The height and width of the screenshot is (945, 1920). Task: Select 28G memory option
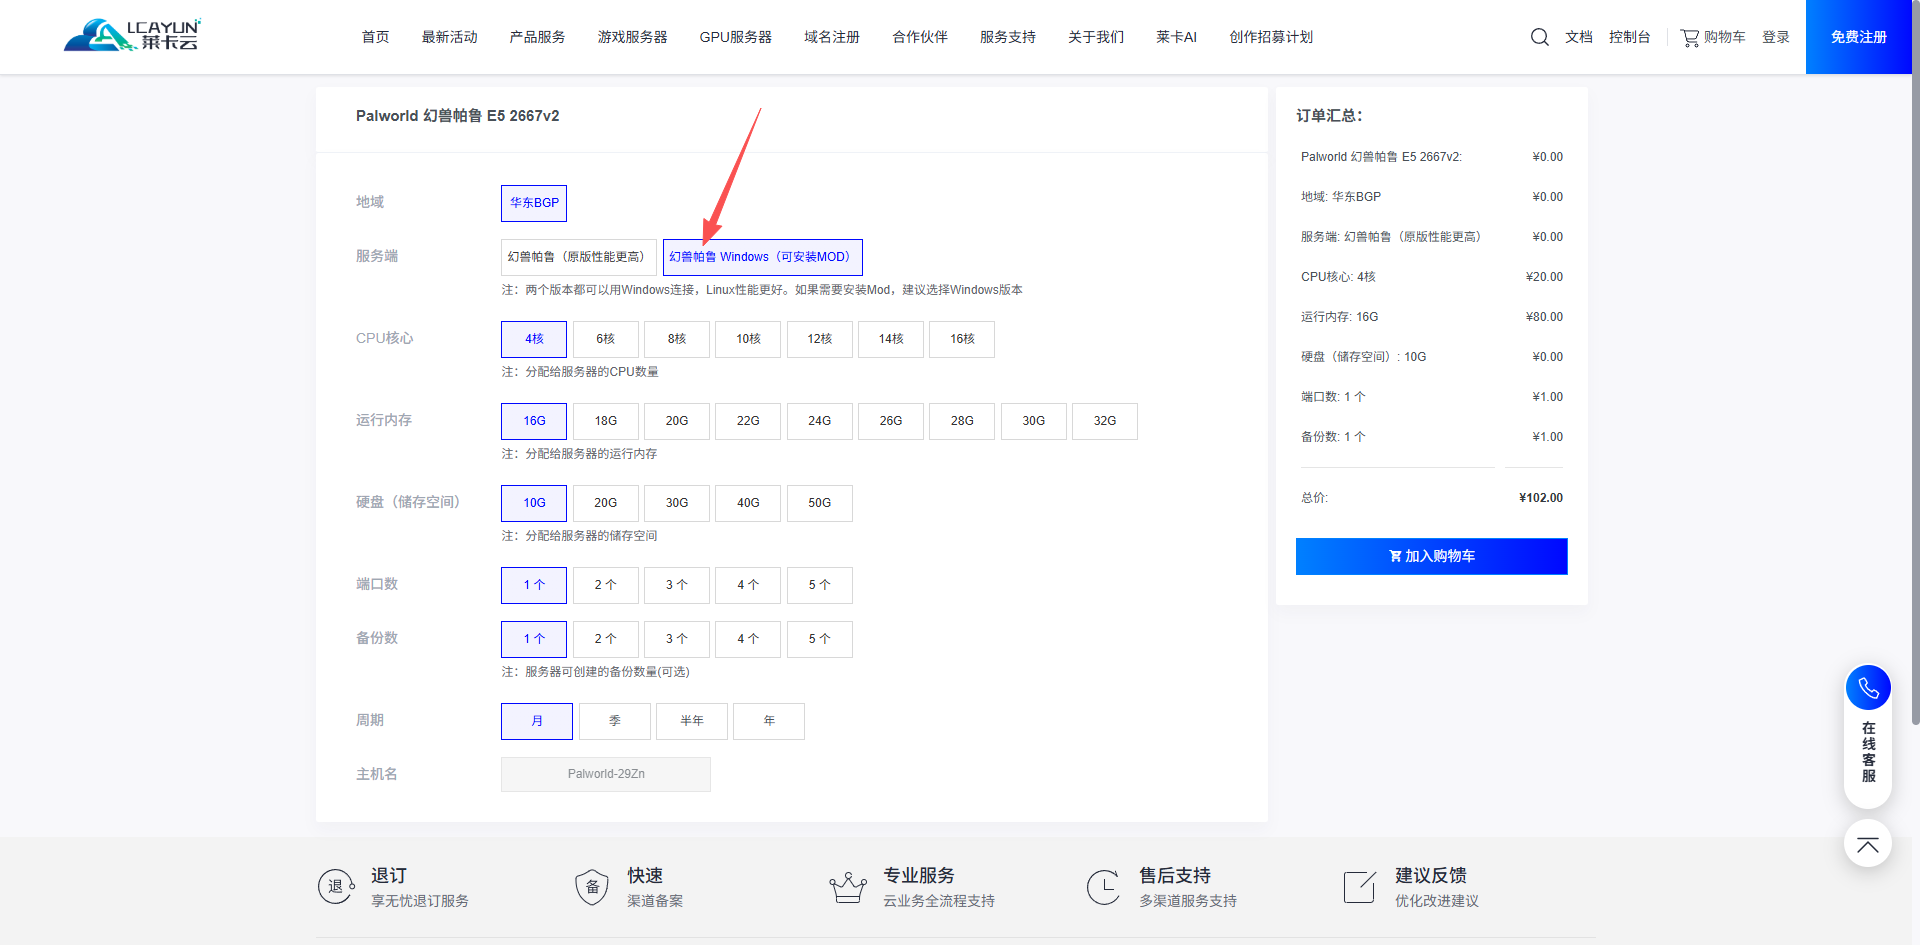coord(962,421)
